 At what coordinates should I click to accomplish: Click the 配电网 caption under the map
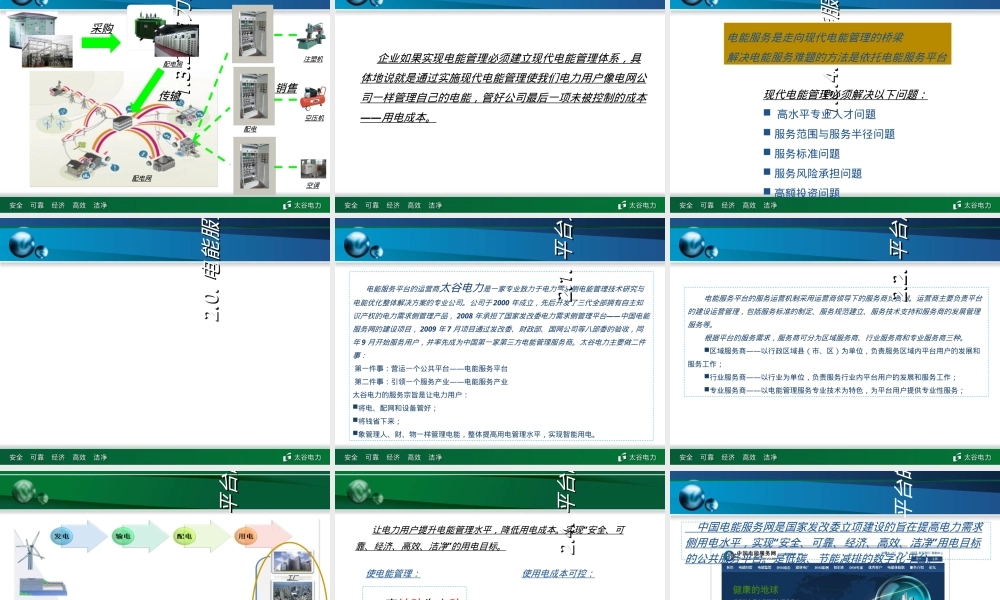(x=142, y=178)
